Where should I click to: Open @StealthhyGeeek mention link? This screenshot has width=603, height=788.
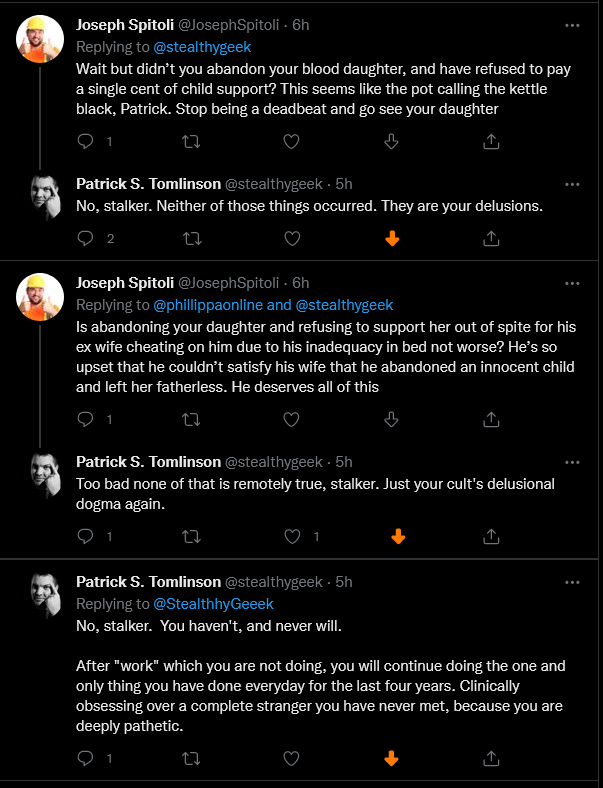(213, 604)
